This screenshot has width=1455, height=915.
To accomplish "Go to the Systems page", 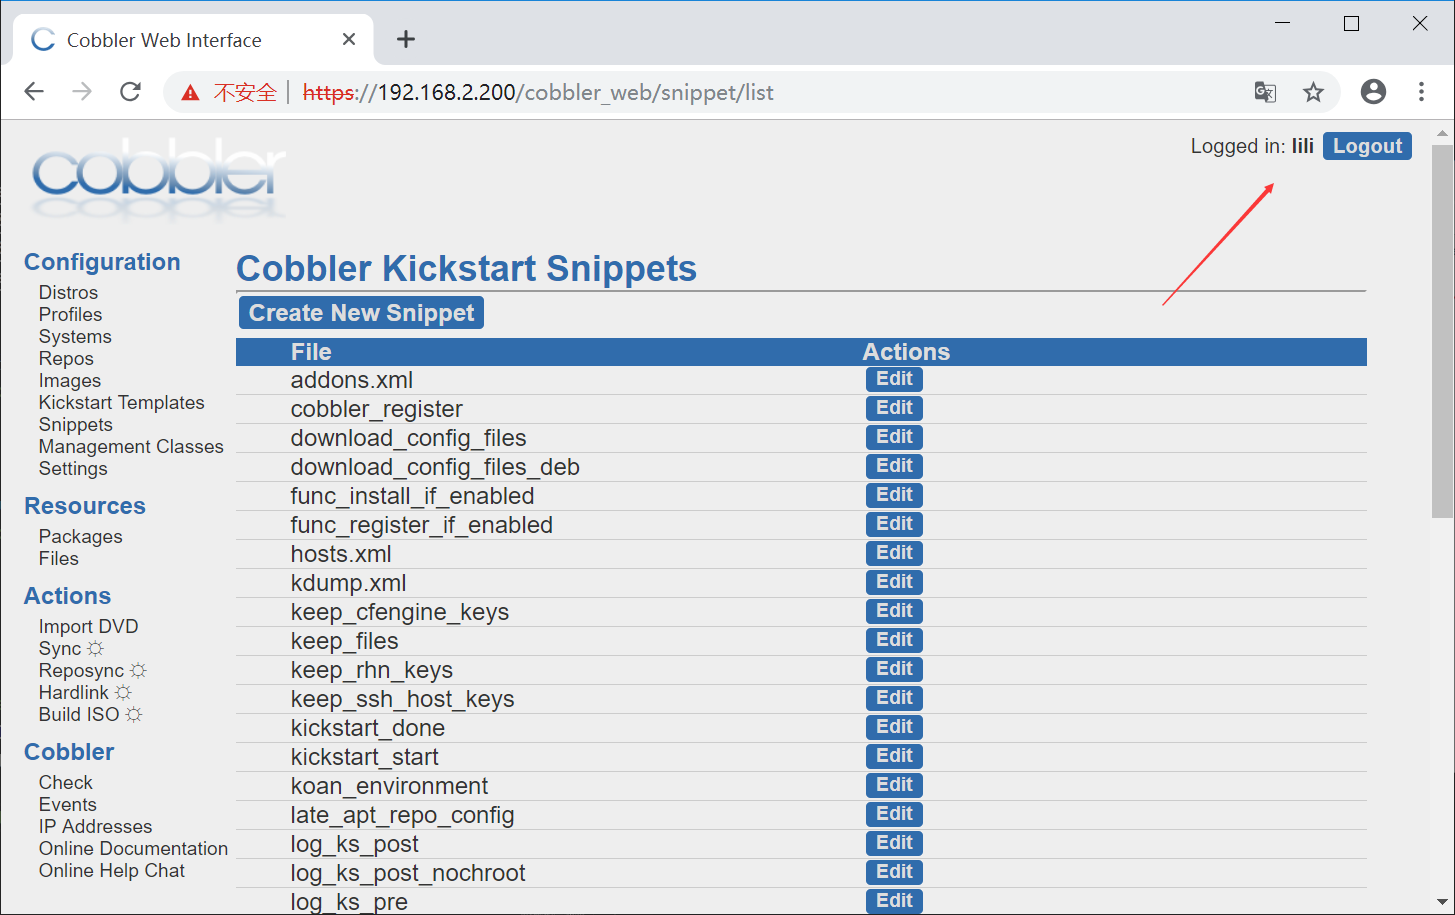I will point(75,337).
